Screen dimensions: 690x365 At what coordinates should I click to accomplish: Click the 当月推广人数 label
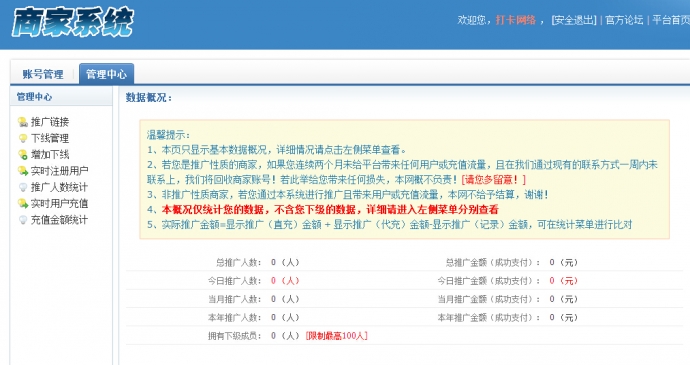(x=235, y=299)
